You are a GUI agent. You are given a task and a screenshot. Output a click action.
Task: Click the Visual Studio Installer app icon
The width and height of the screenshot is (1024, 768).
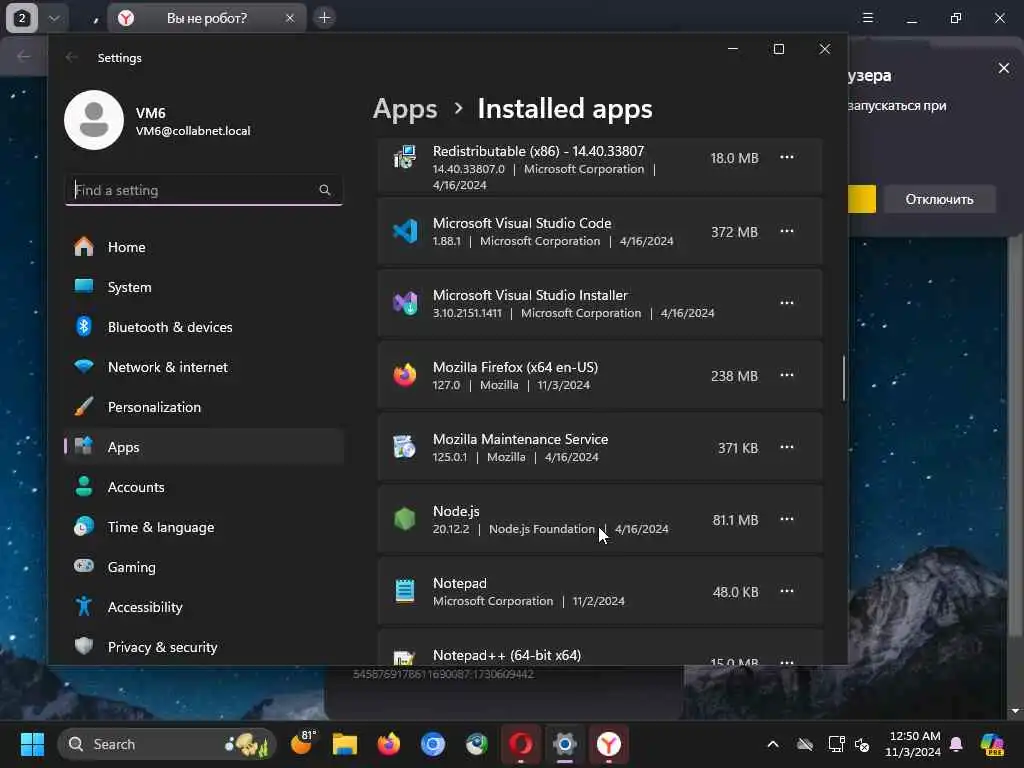(x=405, y=303)
